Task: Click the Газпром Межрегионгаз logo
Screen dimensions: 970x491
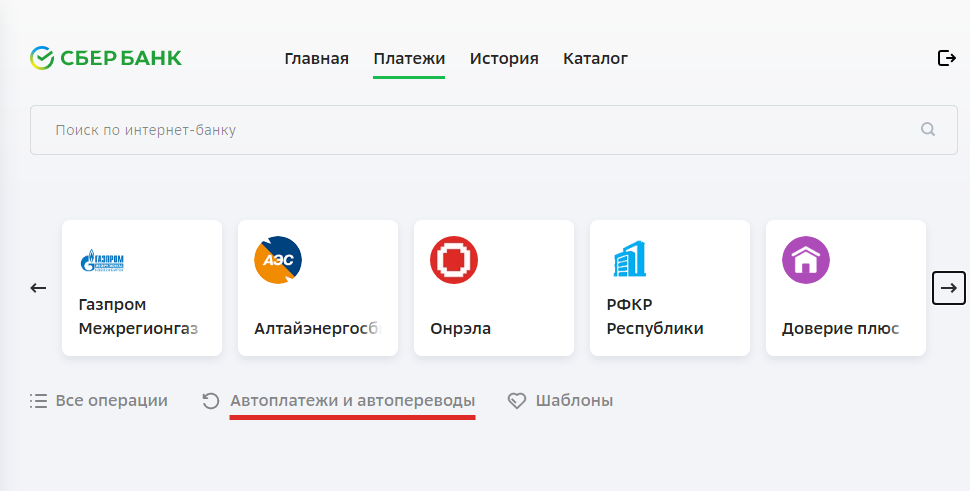Action: (x=102, y=260)
